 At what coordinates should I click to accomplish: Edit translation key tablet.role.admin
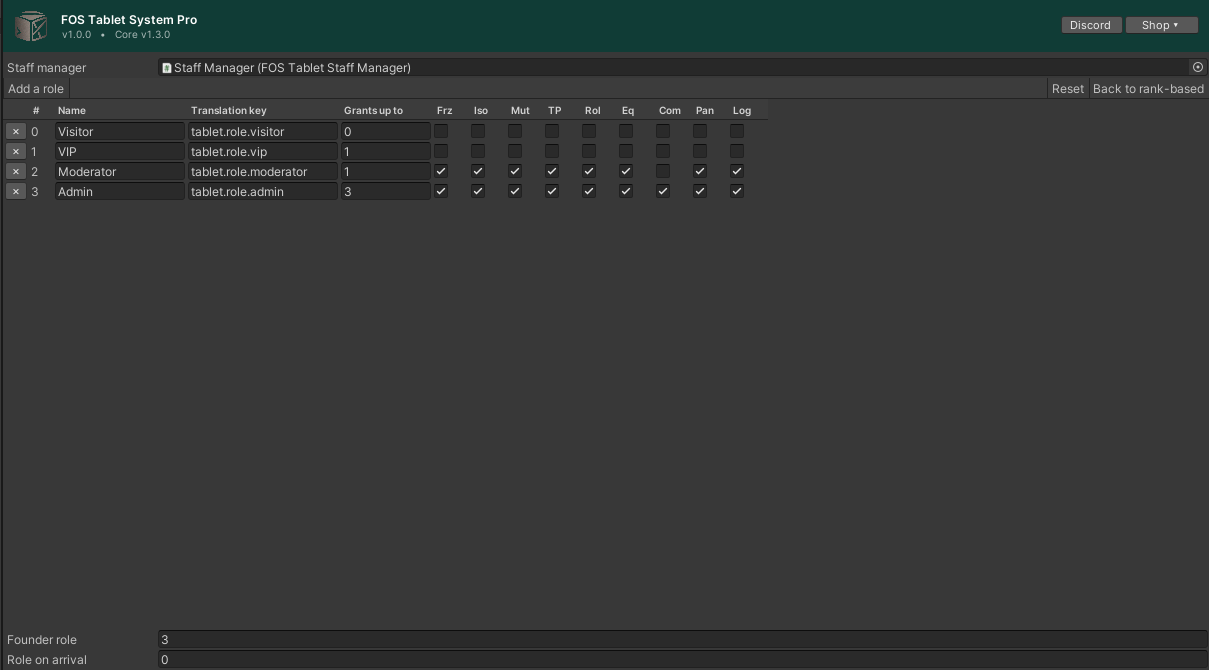tap(263, 191)
